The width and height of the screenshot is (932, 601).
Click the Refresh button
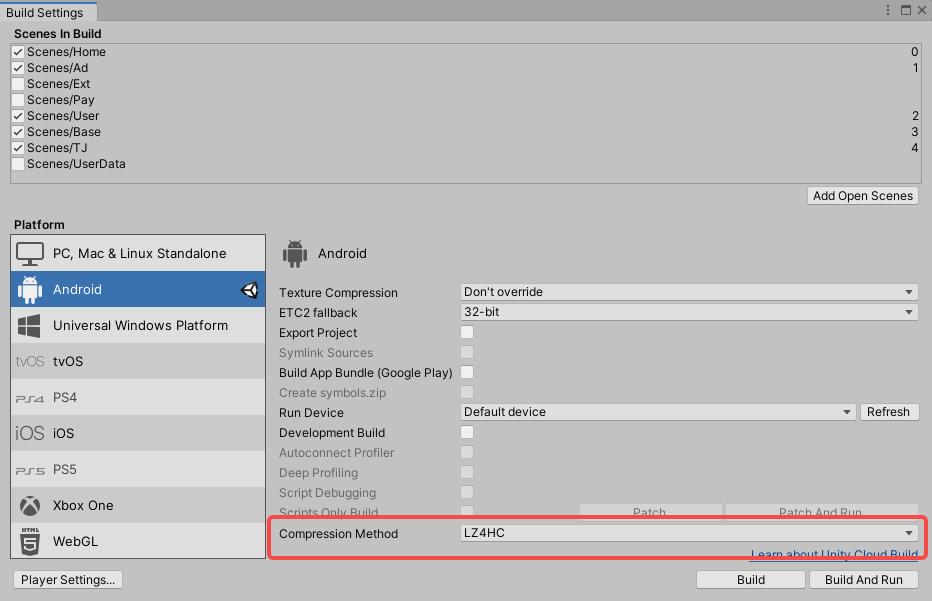[x=889, y=412]
